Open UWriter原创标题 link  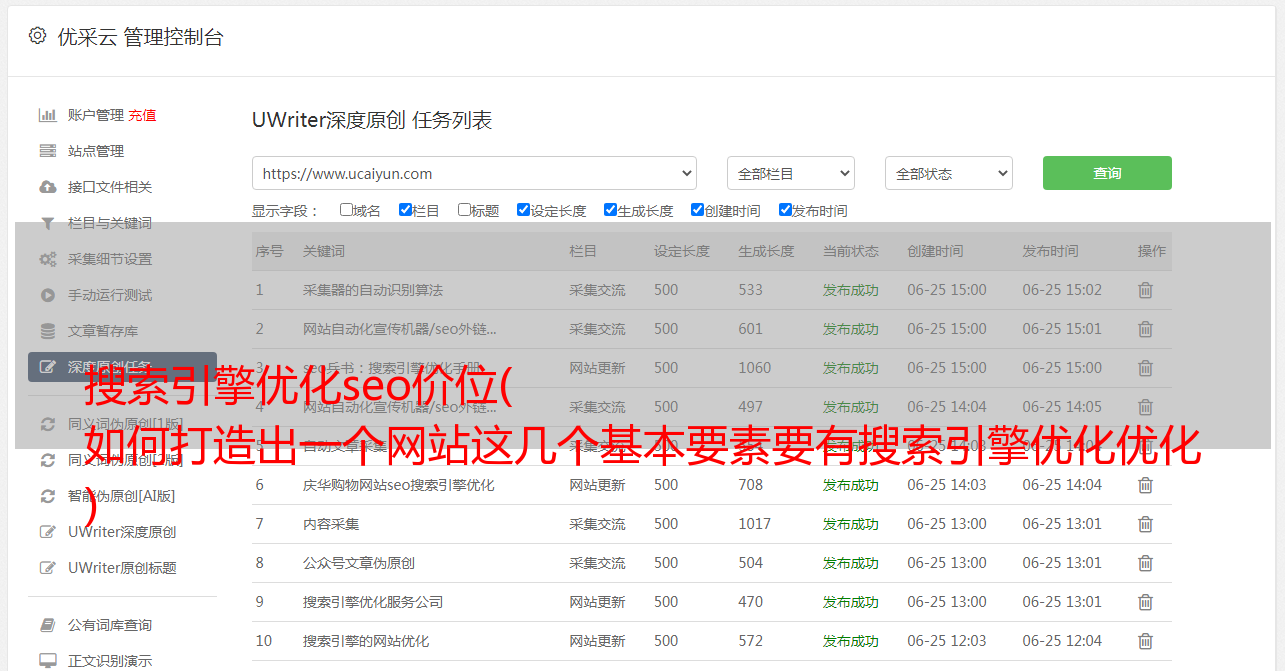[122, 568]
